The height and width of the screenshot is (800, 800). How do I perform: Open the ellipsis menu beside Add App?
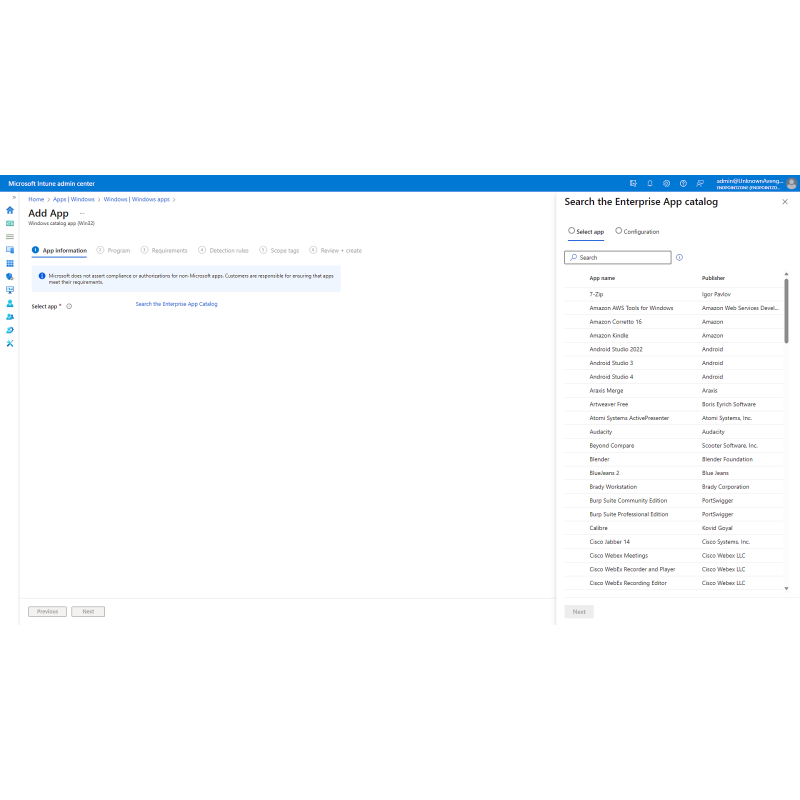[x=82, y=214]
